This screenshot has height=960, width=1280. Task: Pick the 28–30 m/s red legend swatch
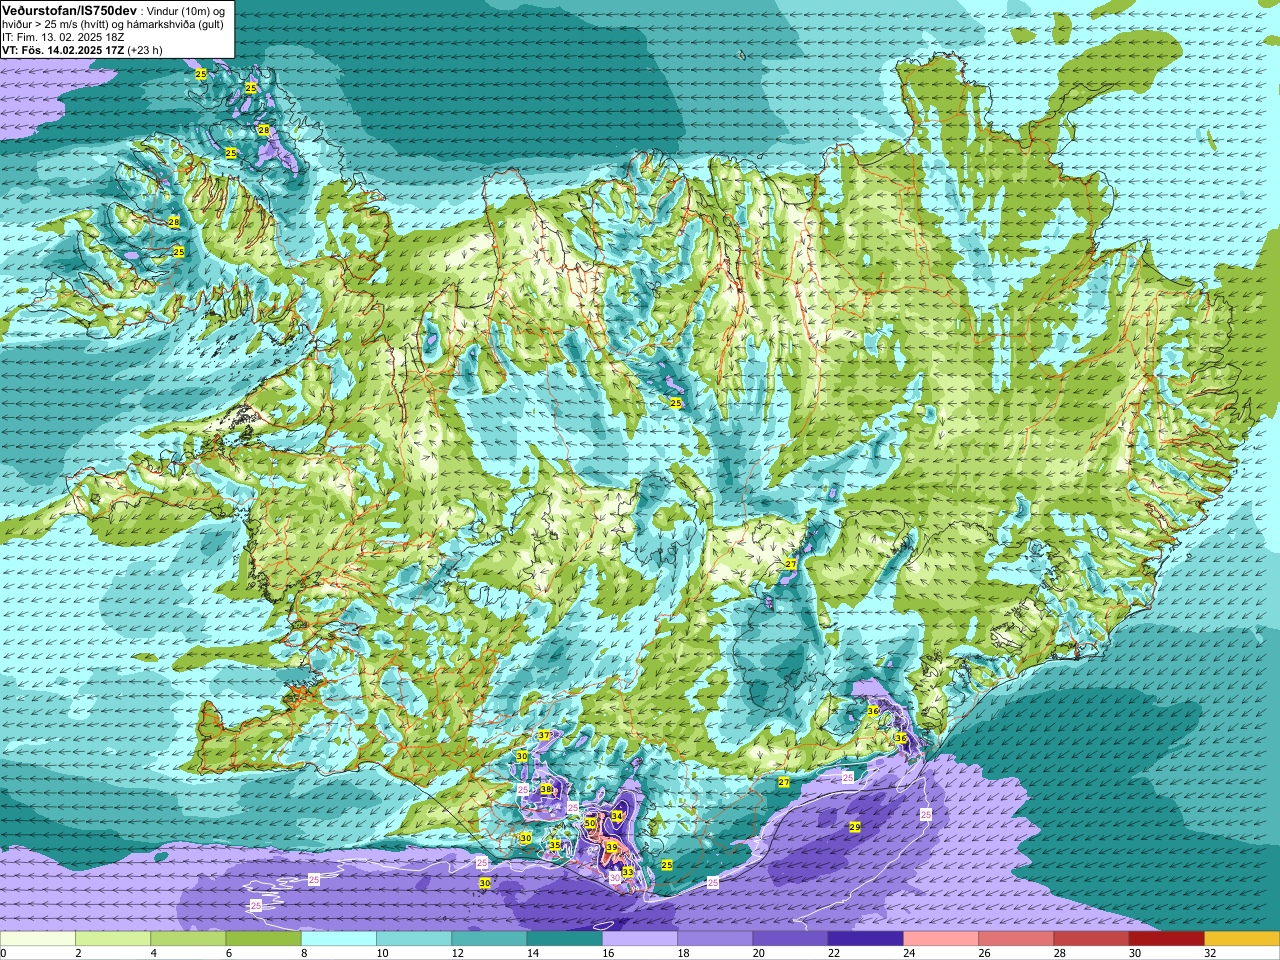click(1091, 939)
